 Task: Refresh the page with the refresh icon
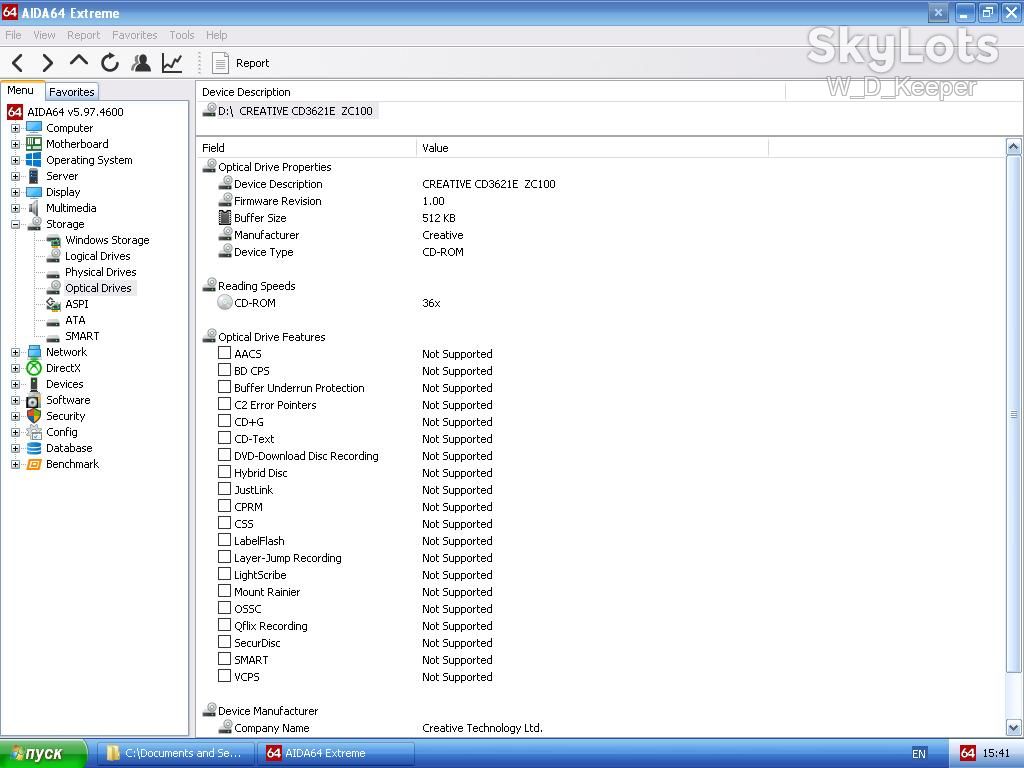pos(110,63)
